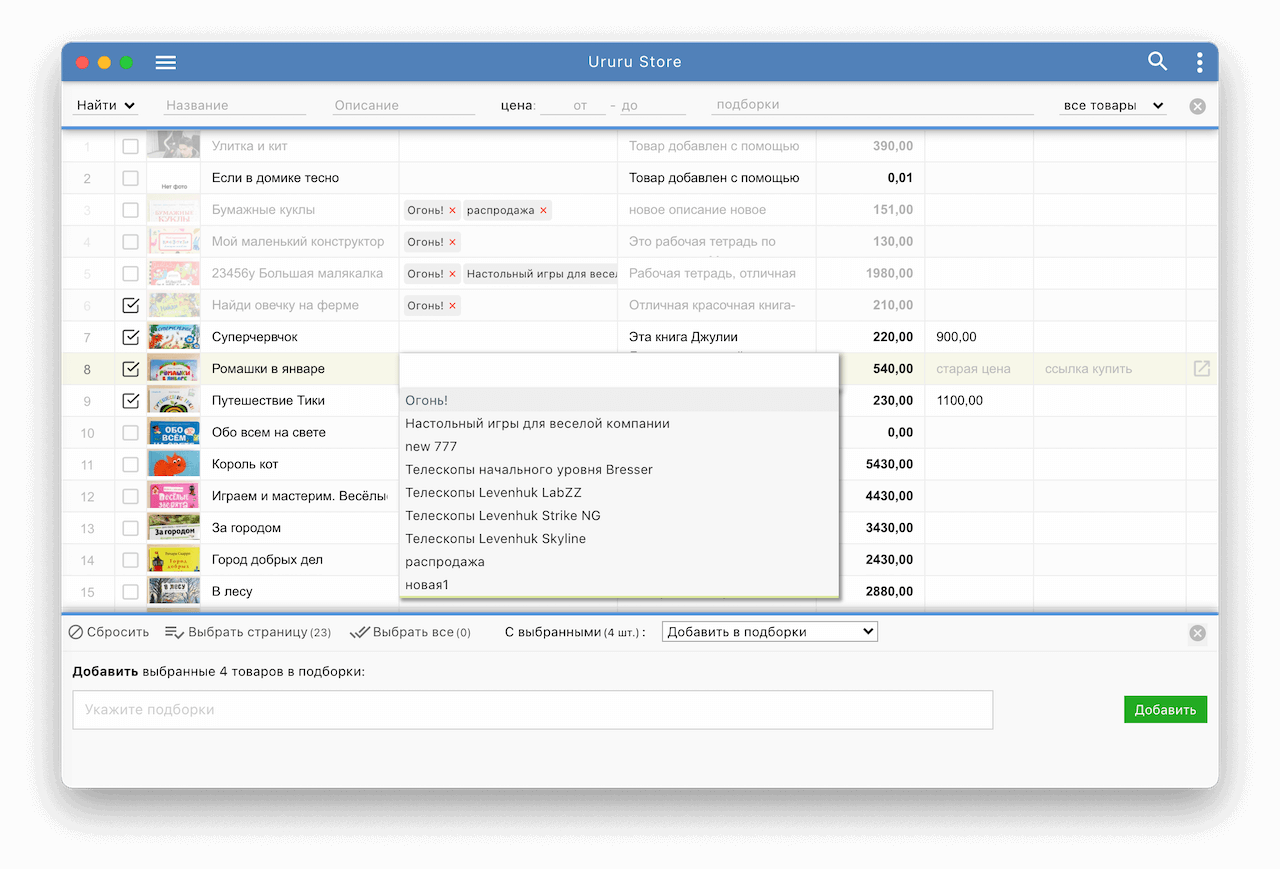Open the hamburger menu in the title bar

(166, 62)
